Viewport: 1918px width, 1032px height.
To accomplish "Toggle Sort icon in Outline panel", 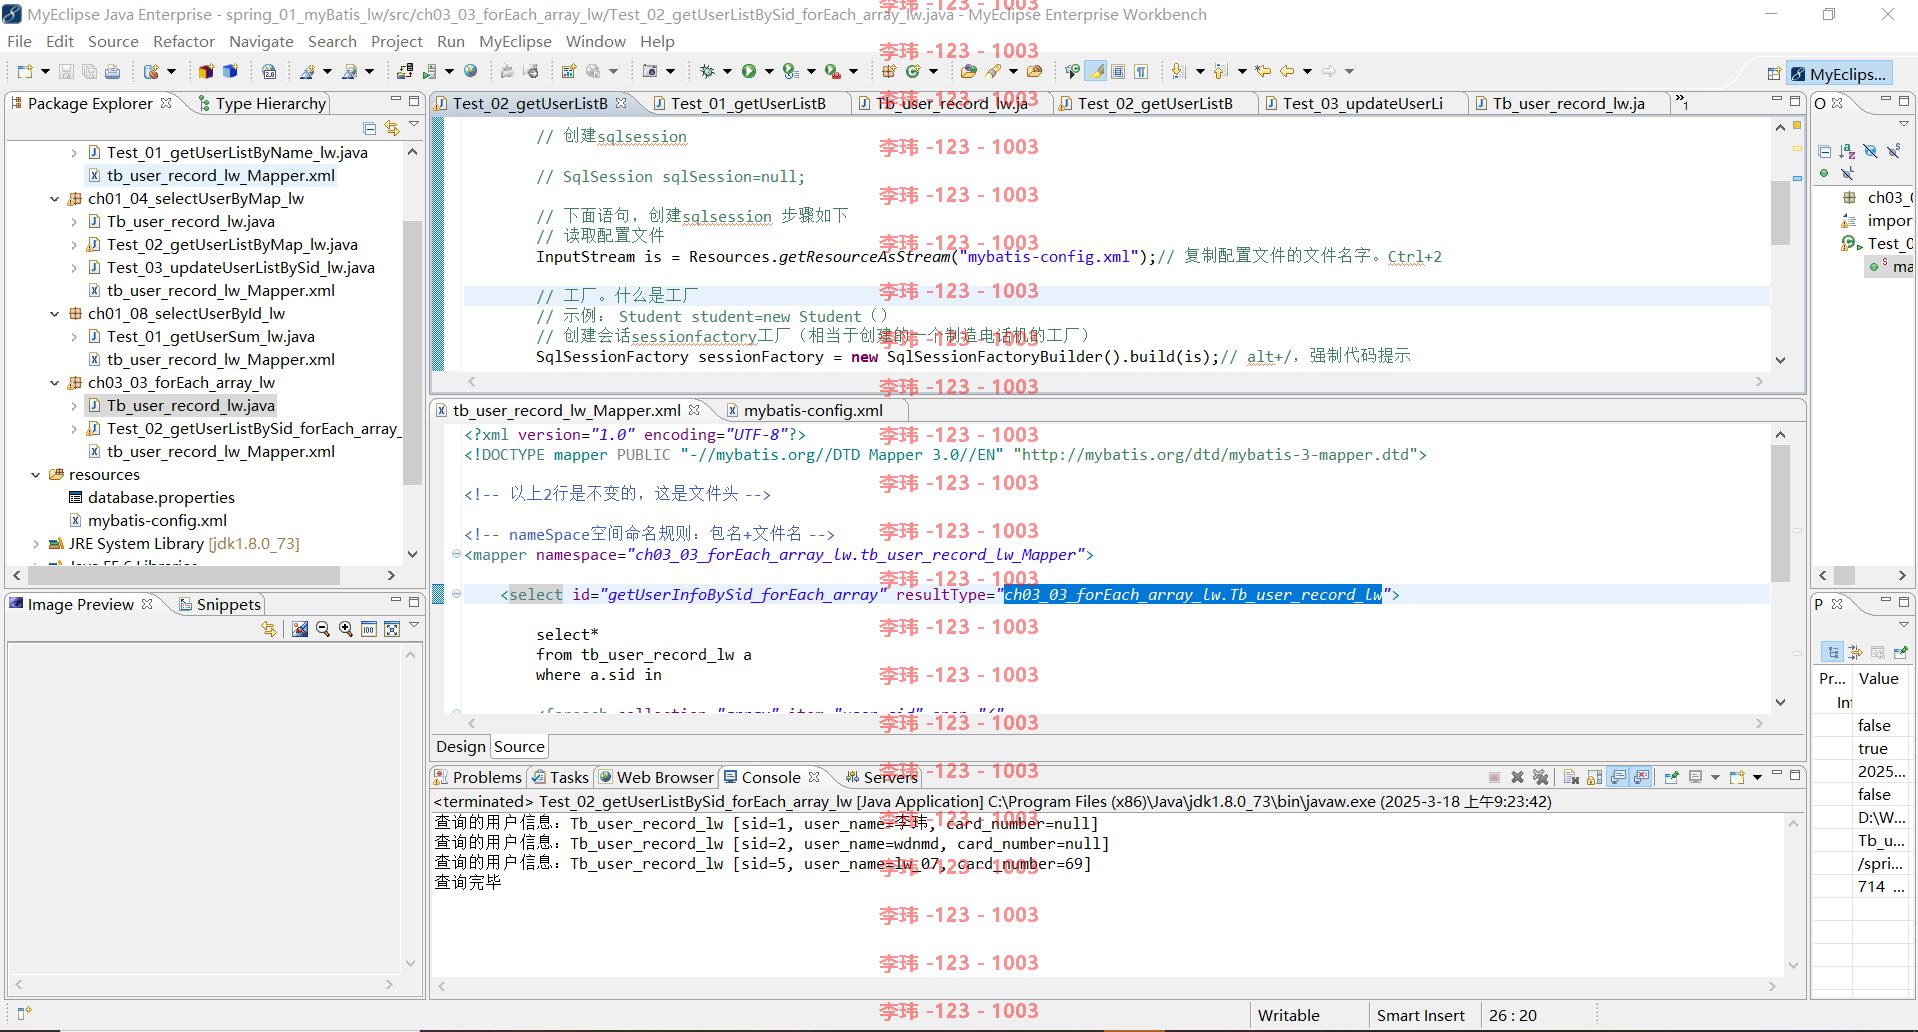I will click(x=1847, y=151).
